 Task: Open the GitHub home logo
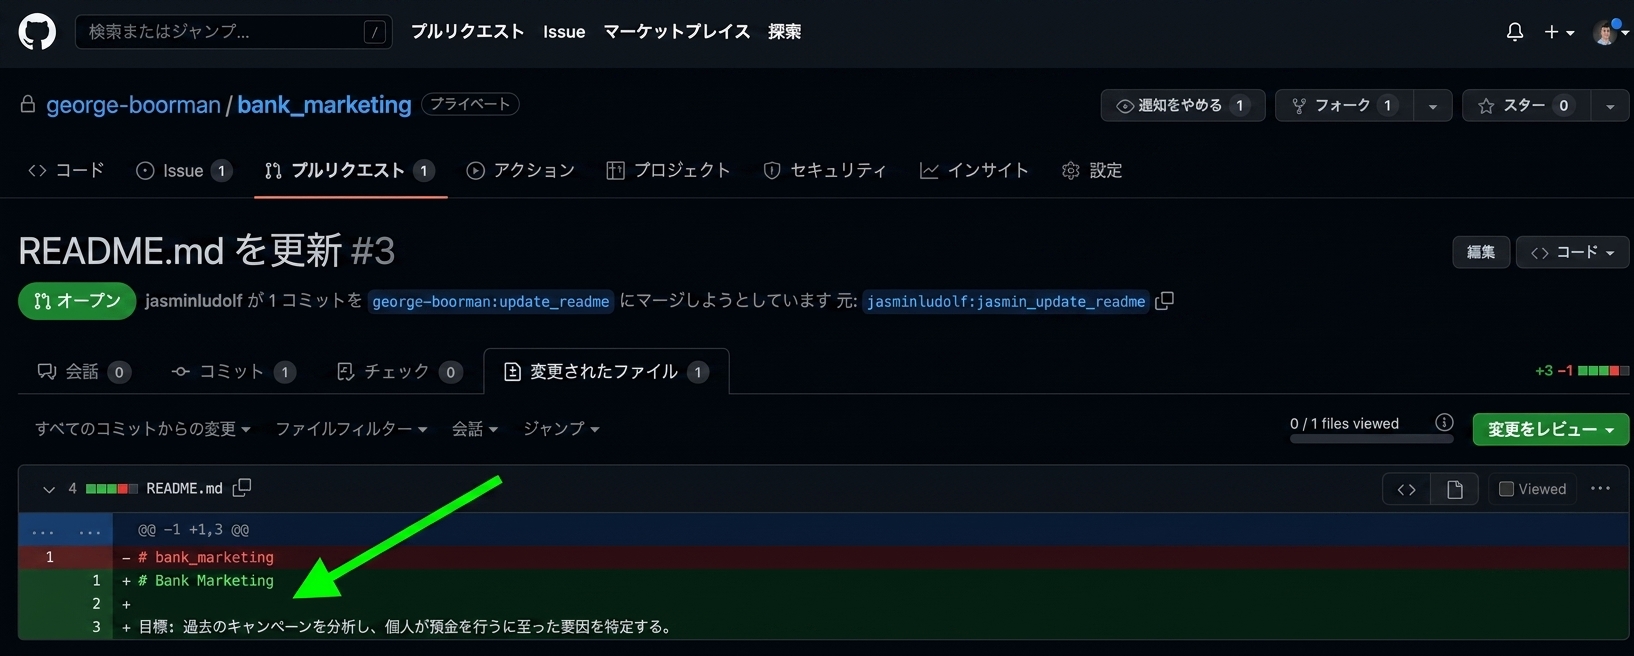[37, 32]
